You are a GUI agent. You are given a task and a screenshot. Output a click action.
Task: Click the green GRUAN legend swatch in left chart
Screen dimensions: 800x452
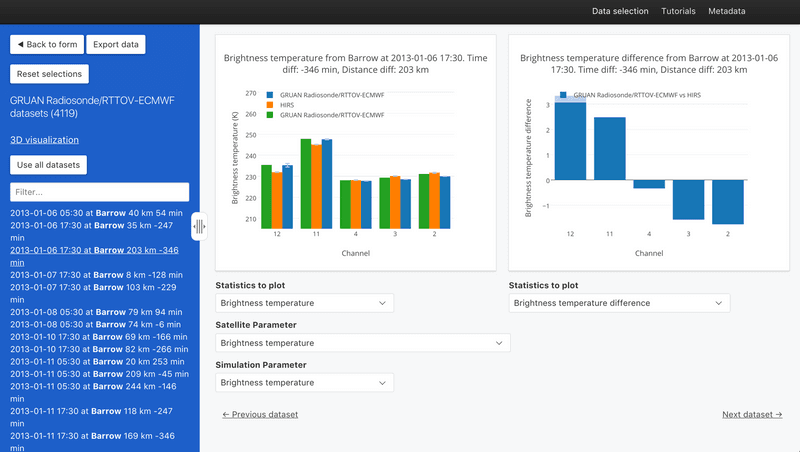[x=270, y=115]
